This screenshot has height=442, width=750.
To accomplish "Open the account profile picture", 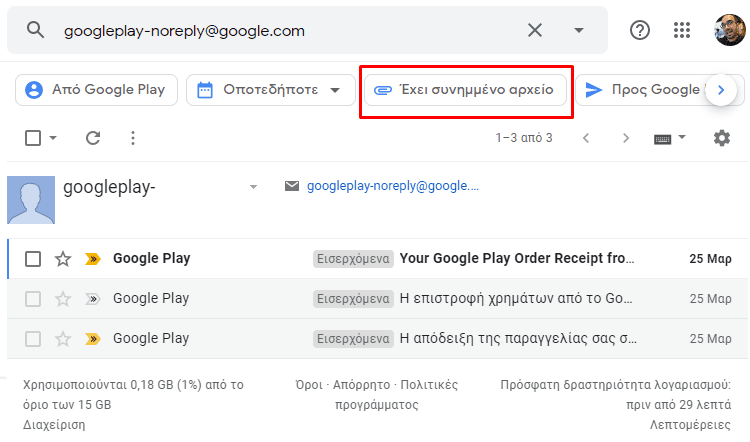I will pos(729,30).
